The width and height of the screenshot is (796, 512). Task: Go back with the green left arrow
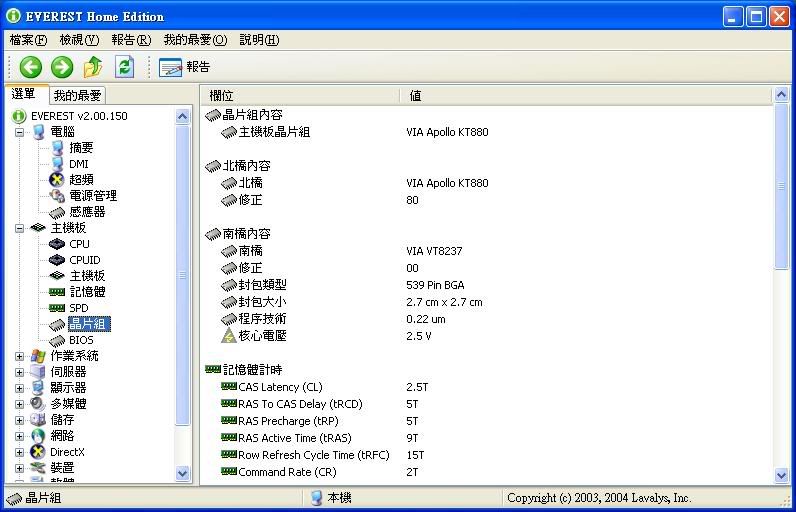click(30, 67)
